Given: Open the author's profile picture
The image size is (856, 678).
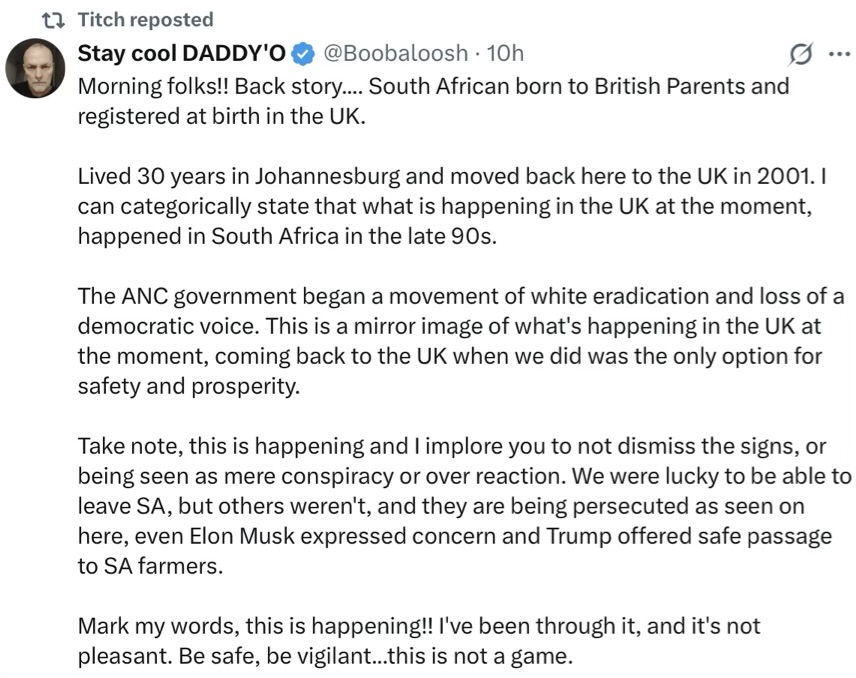Looking at the screenshot, I should point(35,68).
